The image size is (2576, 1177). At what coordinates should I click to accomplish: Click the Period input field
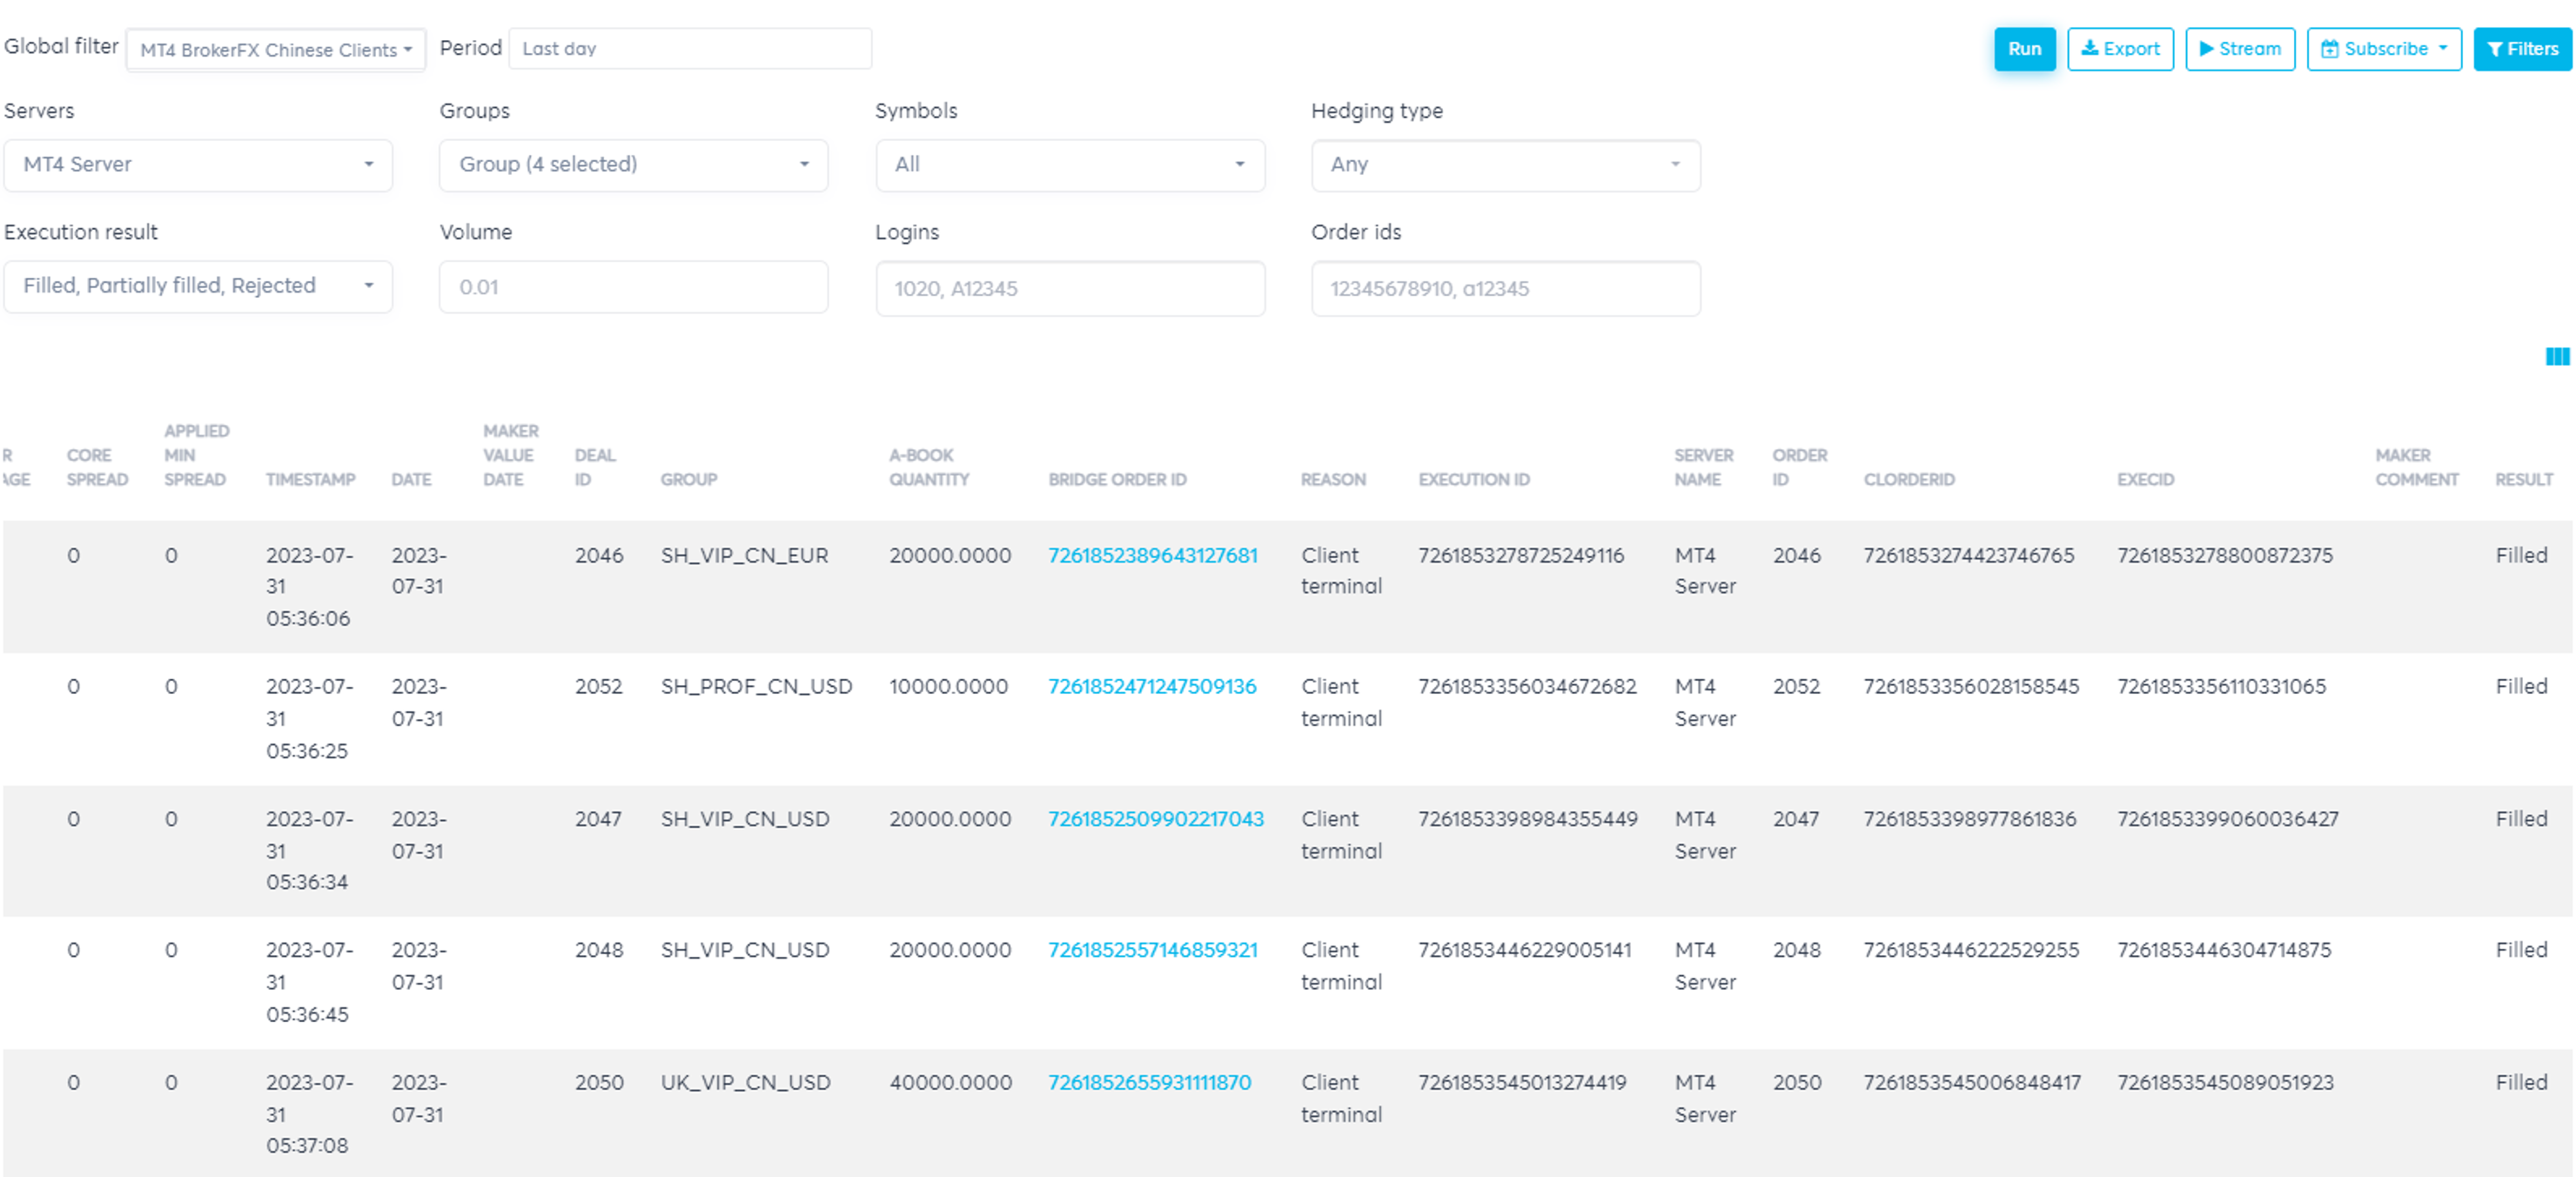690,49
